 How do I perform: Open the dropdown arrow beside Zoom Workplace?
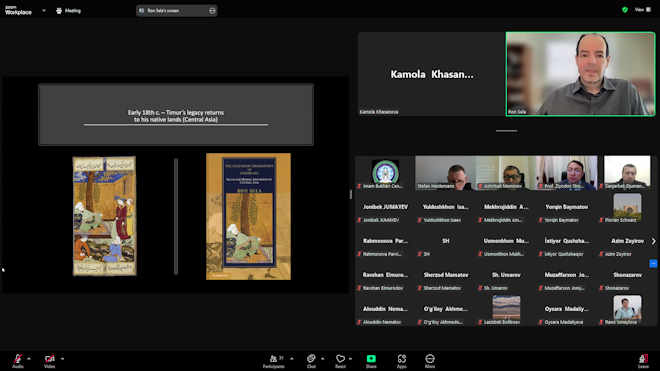(44, 11)
